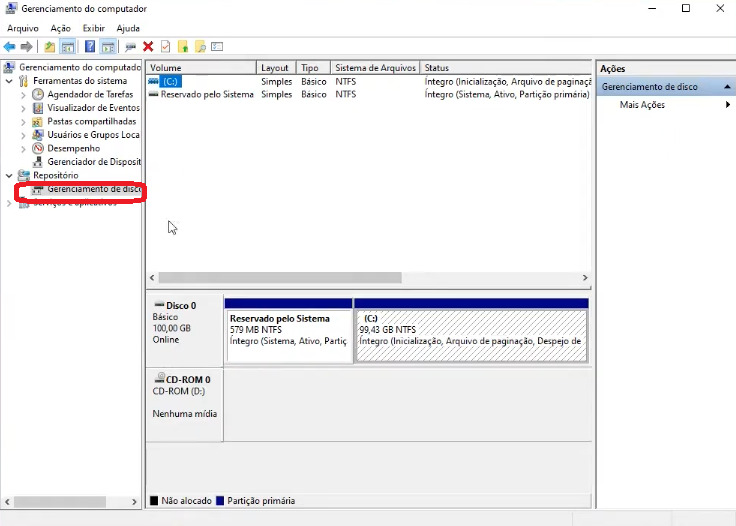Click the Gerenciador de Dispositivos device icon
This screenshot has height=526, width=736.
click(x=38, y=162)
